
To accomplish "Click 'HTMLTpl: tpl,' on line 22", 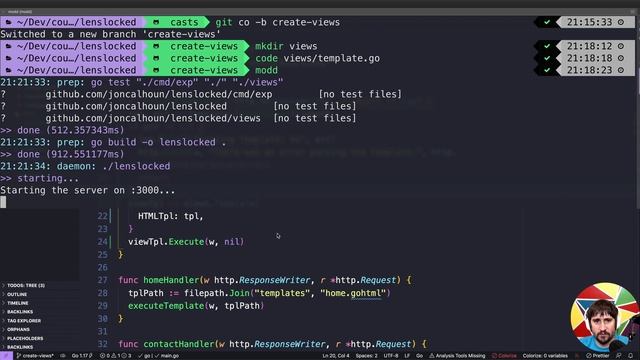I will [x=171, y=216].
